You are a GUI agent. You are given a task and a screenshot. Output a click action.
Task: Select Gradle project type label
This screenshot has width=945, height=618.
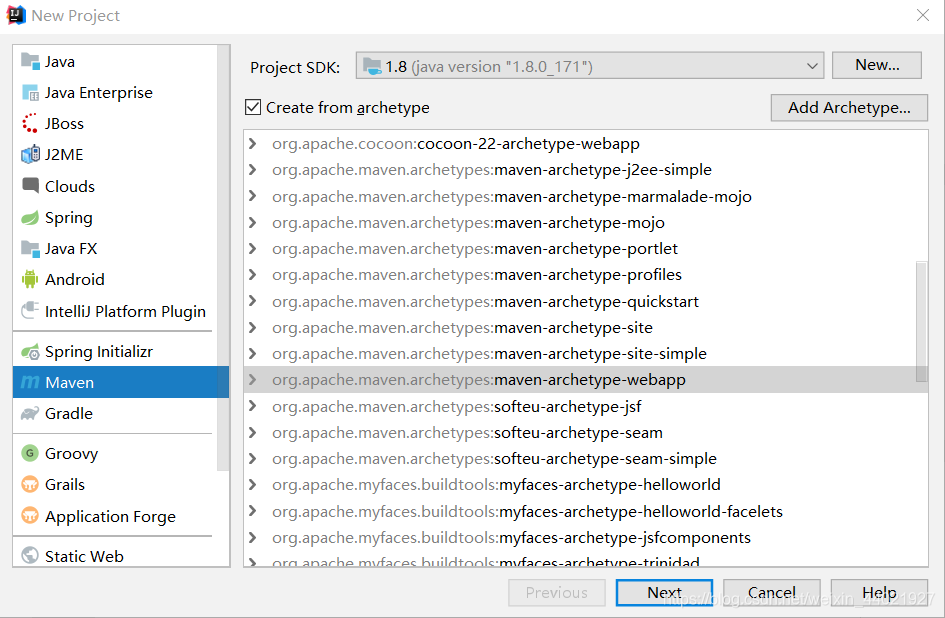(69, 414)
